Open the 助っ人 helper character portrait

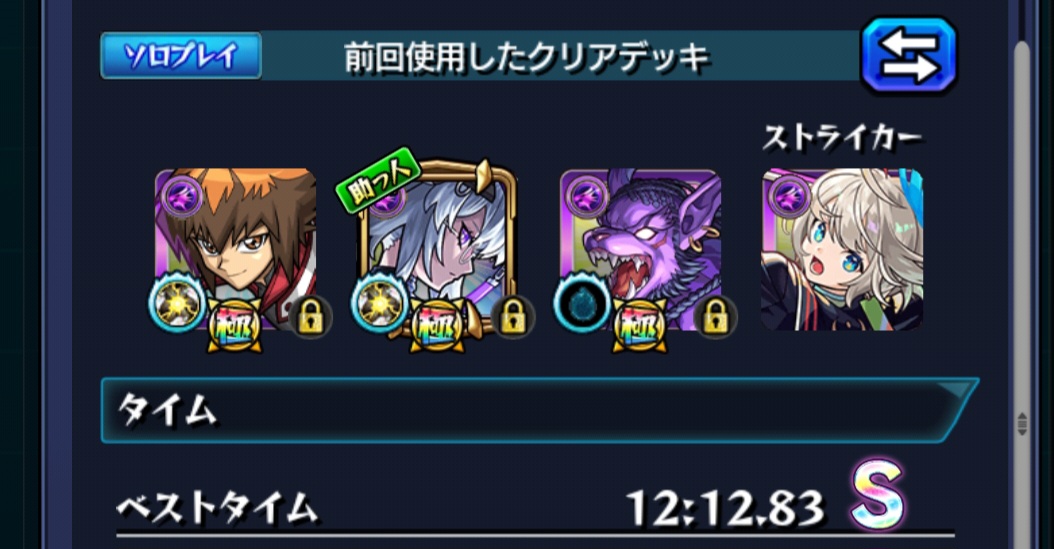[x=437, y=249]
